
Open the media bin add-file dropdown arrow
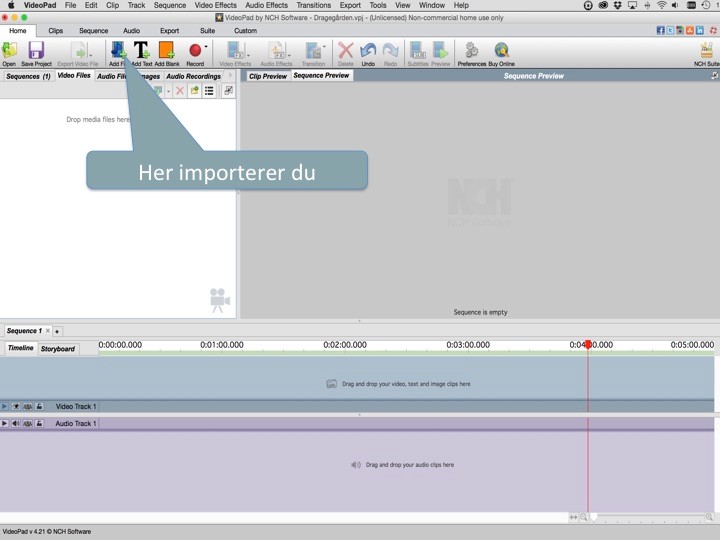(169, 91)
